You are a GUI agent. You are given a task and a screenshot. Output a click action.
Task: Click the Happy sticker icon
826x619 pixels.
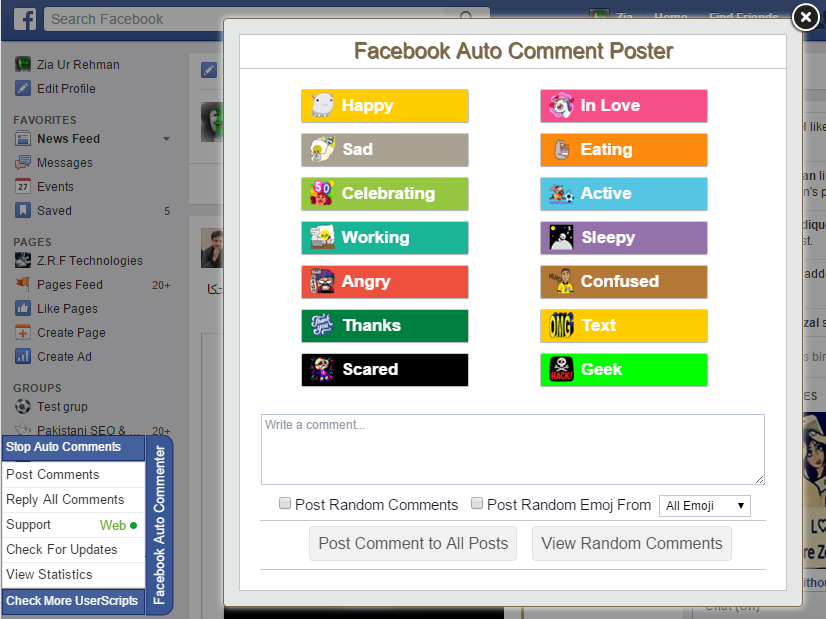(x=322, y=105)
